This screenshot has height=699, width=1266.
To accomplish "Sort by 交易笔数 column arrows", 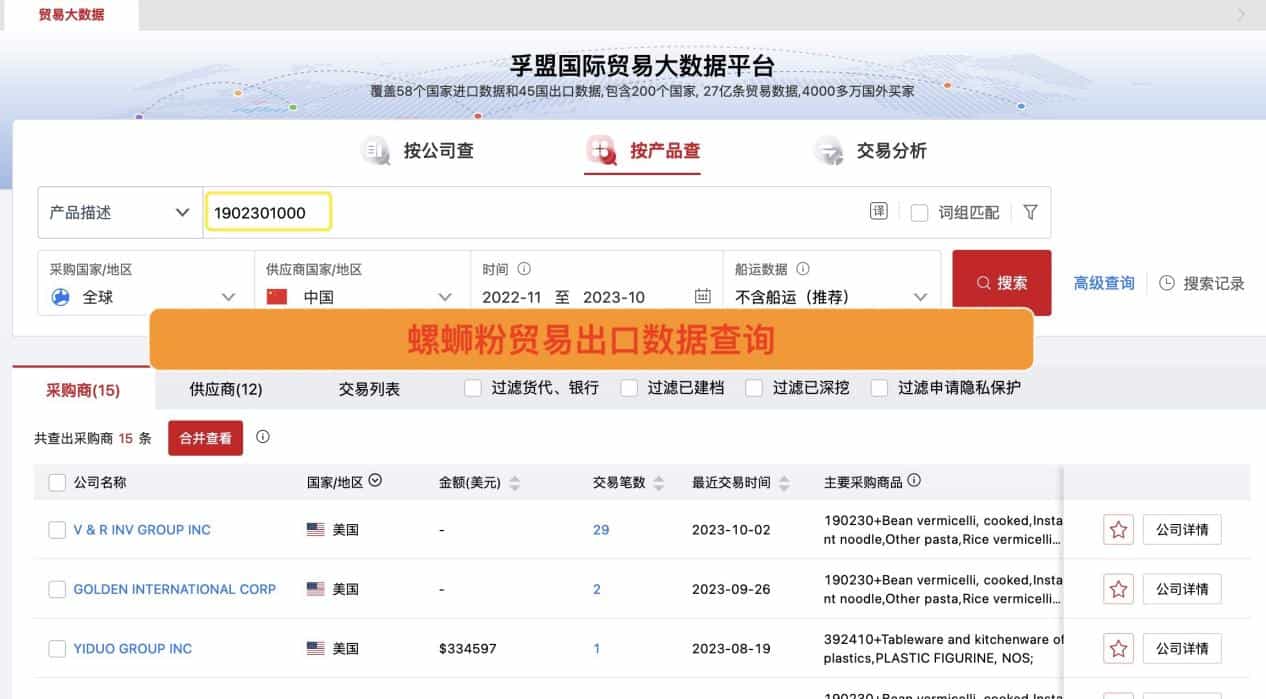I will point(658,483).
